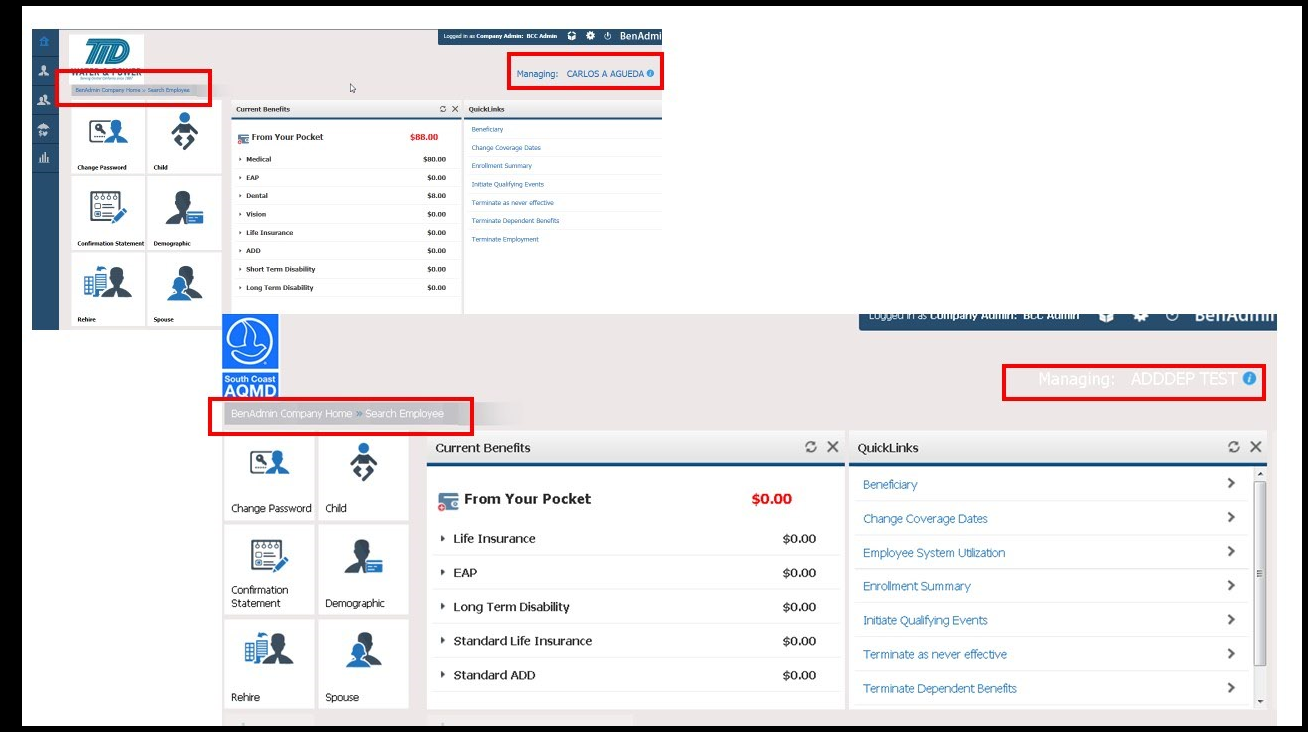Image resolution: width=1308 pixels, height=732 pixels.
Task: Open Employee System Utilization quick link
Action: pos(934,553)
